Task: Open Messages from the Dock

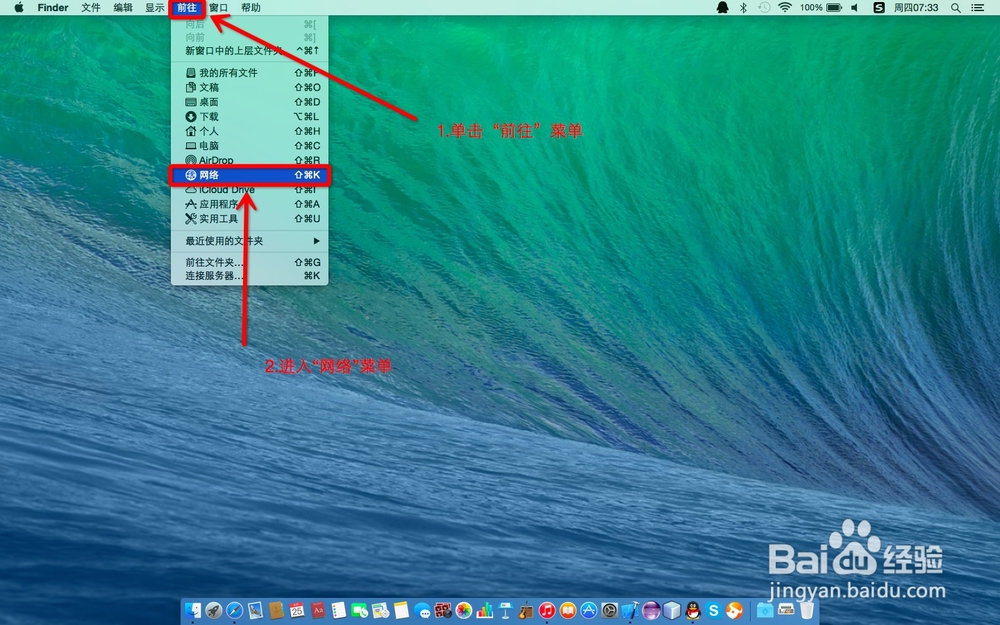Action: [x=422, y=610]
